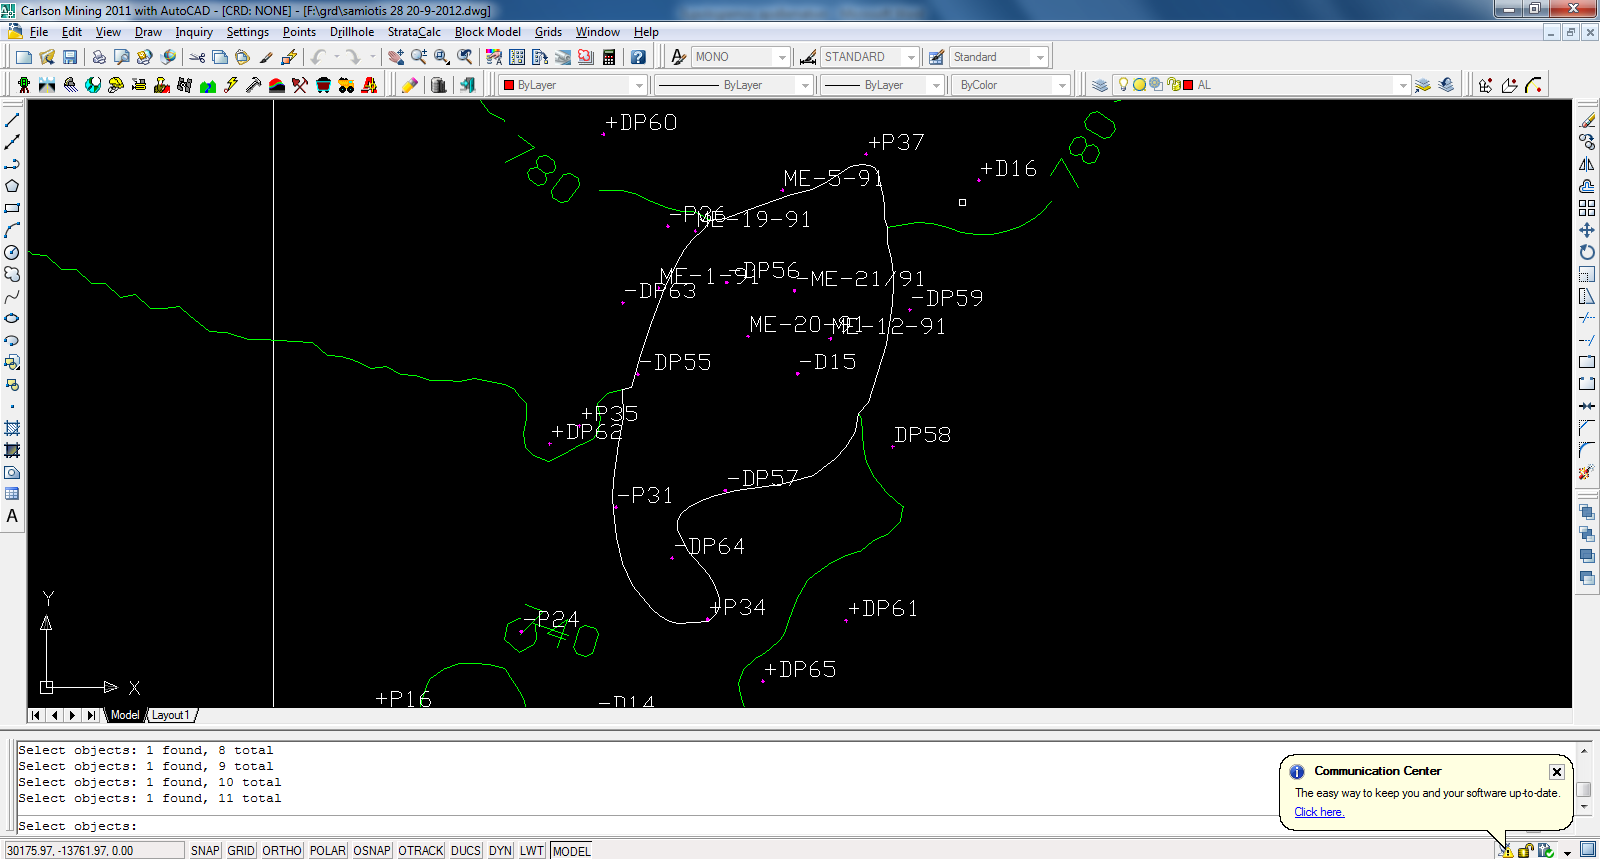Viewport: 1600px width, 860px height.
Task: Click the Zoom Realtime magnifier icon
Action: tap(419, 57)
